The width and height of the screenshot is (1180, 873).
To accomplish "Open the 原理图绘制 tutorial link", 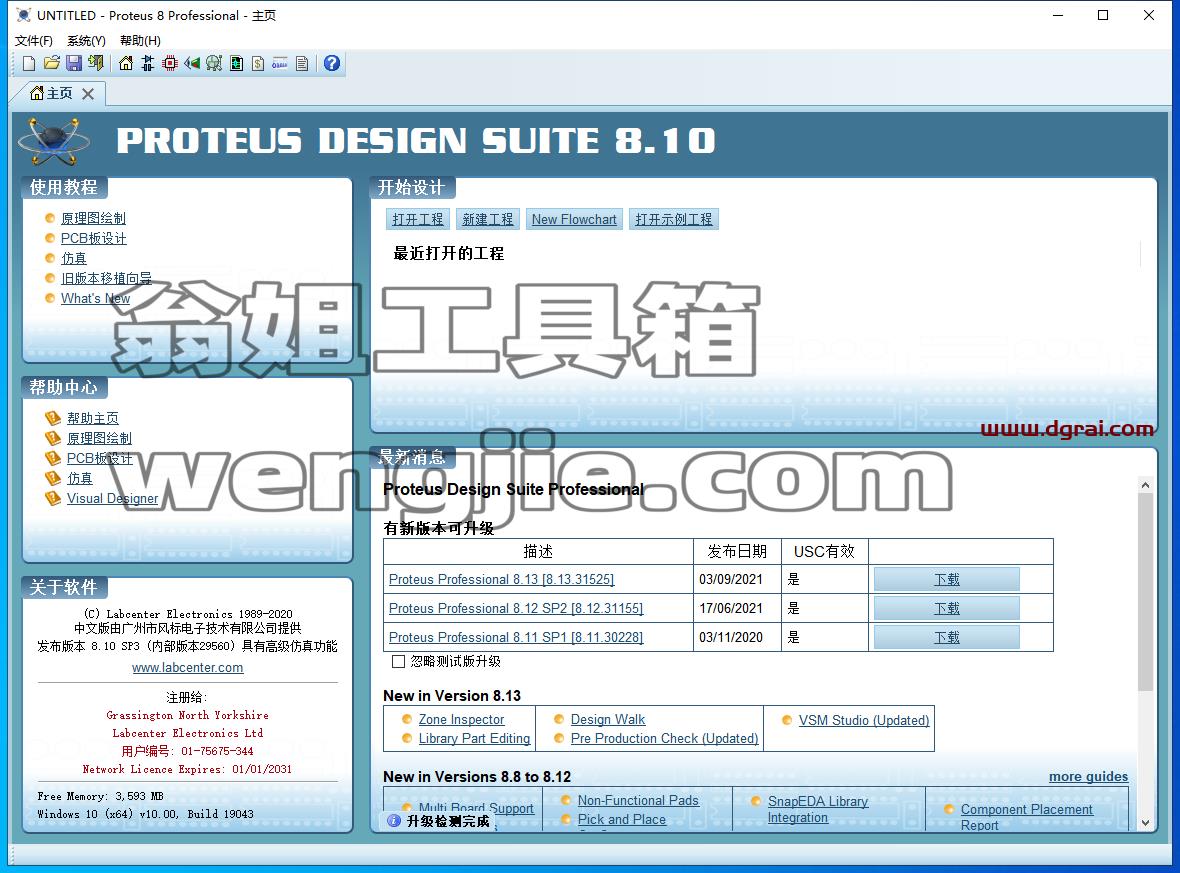I will tap(93, 218).
